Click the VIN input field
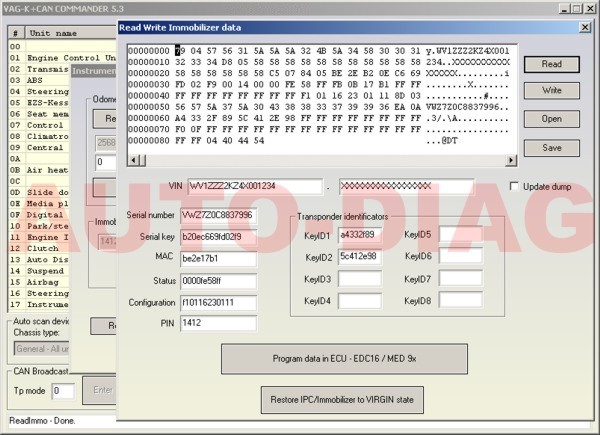Image resolution: width=600 pixels, height=435 pixels. [x=255, y=187]
